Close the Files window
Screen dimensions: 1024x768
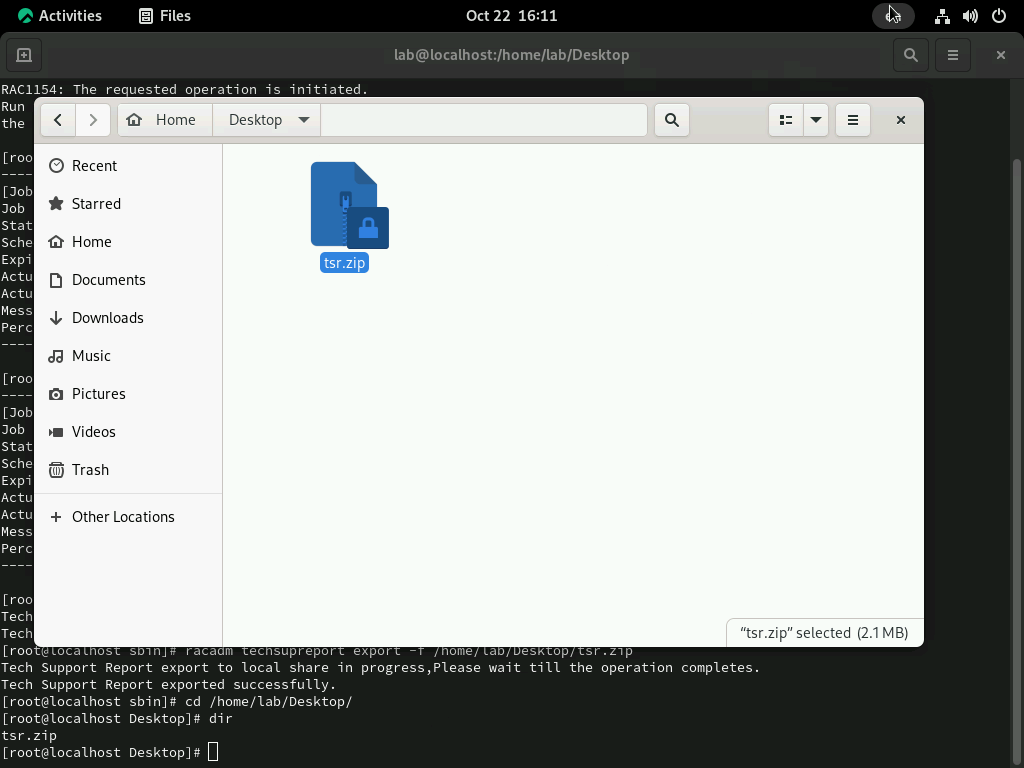901,120
